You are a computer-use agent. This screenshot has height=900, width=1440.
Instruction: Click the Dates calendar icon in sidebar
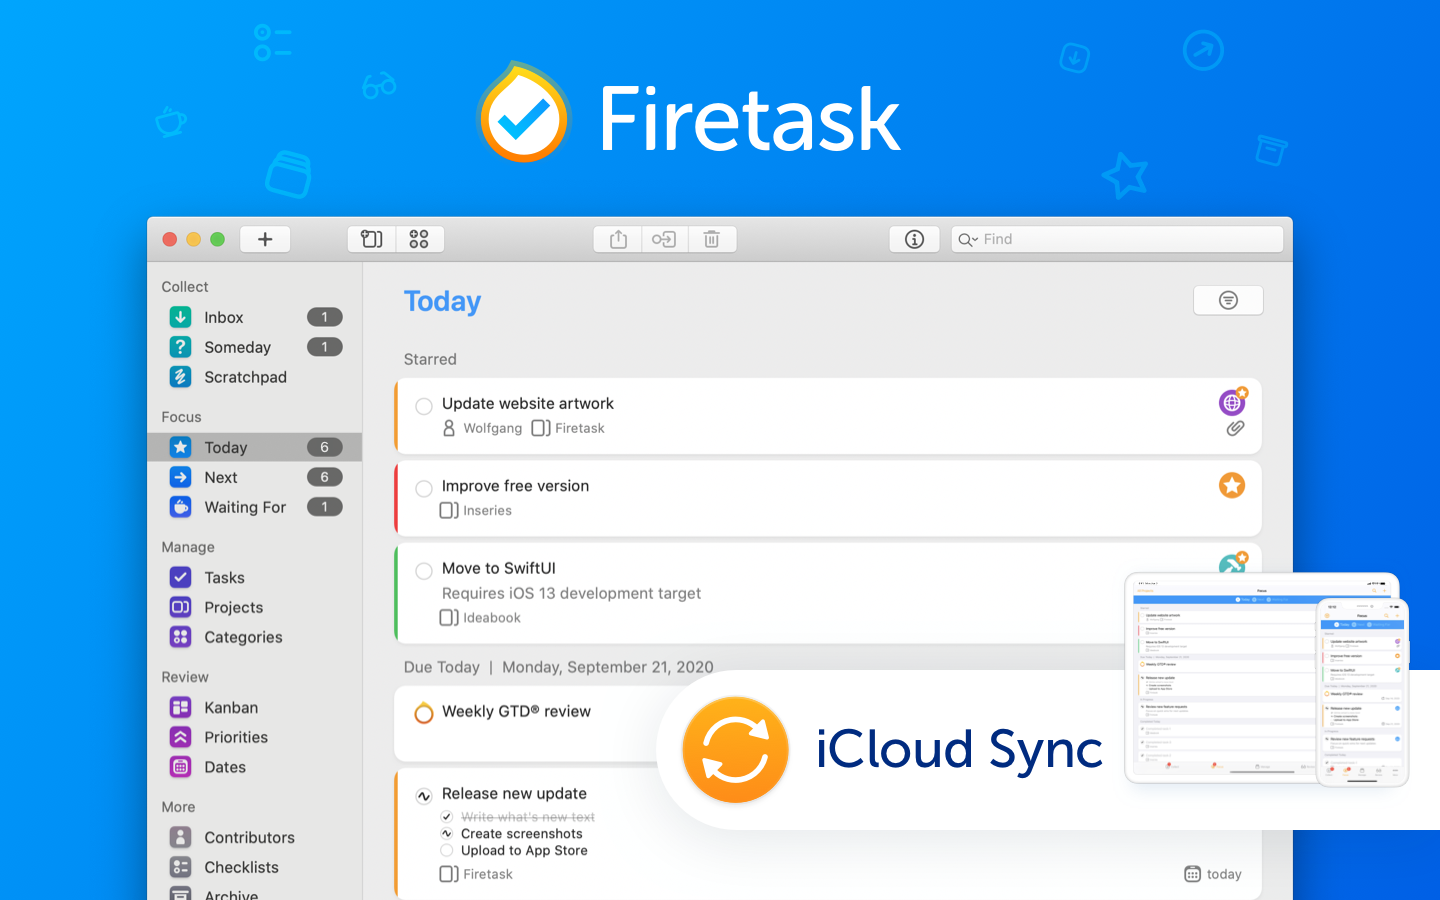[180, 767]
